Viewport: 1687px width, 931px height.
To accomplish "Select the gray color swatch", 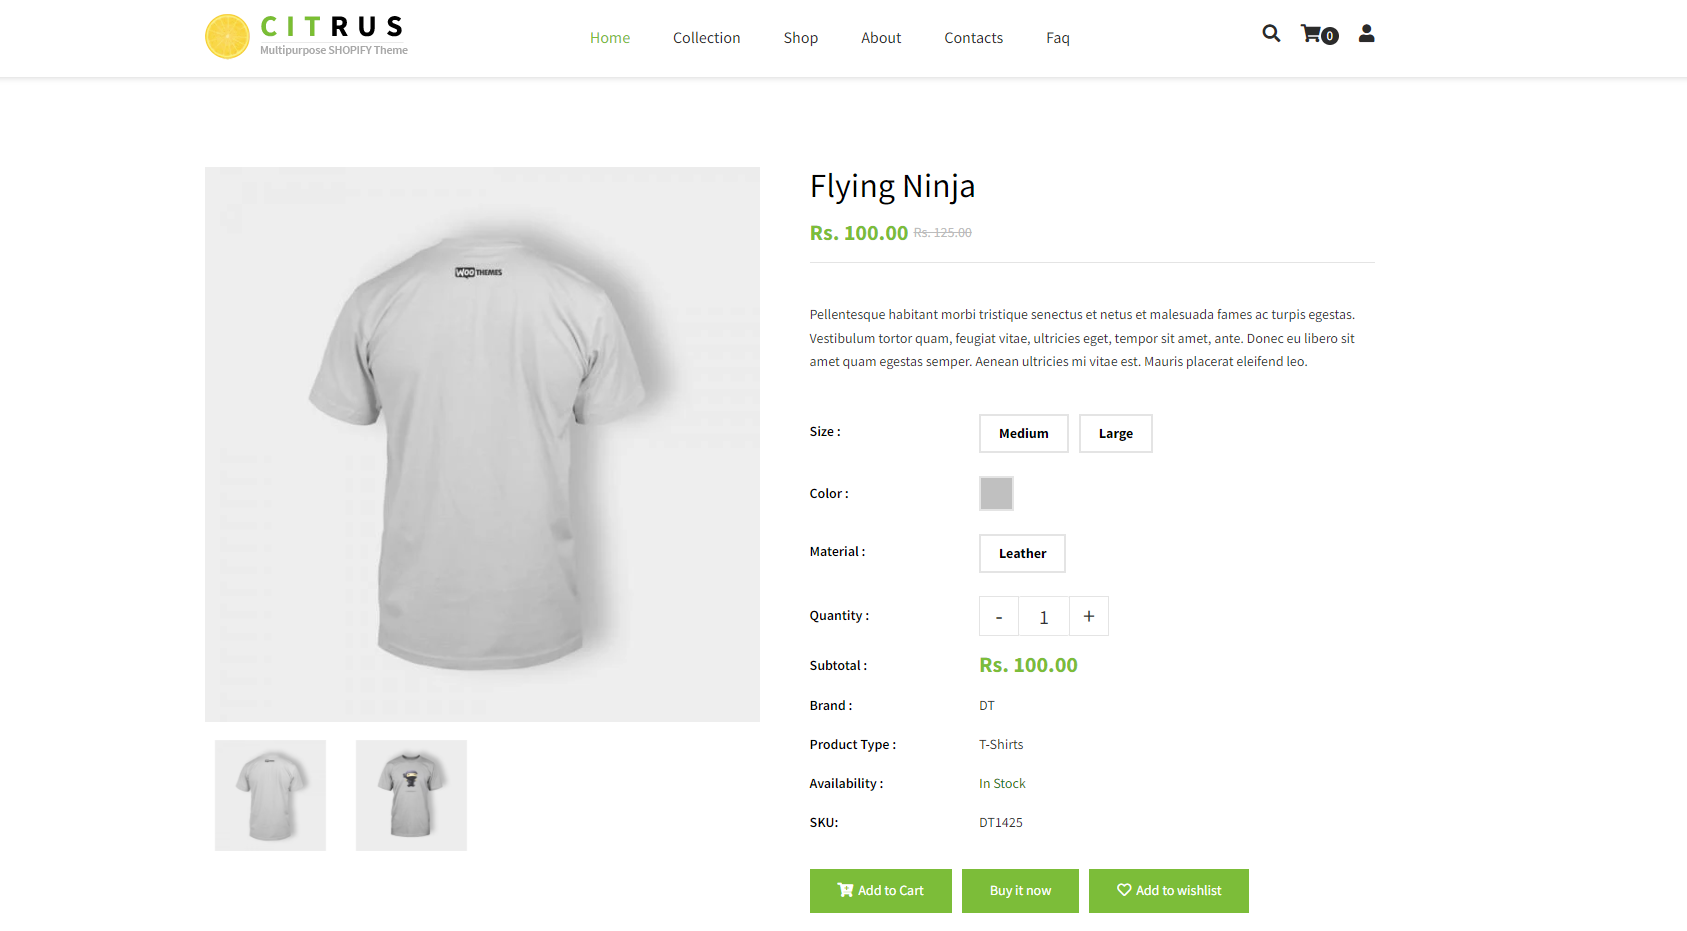I will pyautogui.click(x=996, y=493).
